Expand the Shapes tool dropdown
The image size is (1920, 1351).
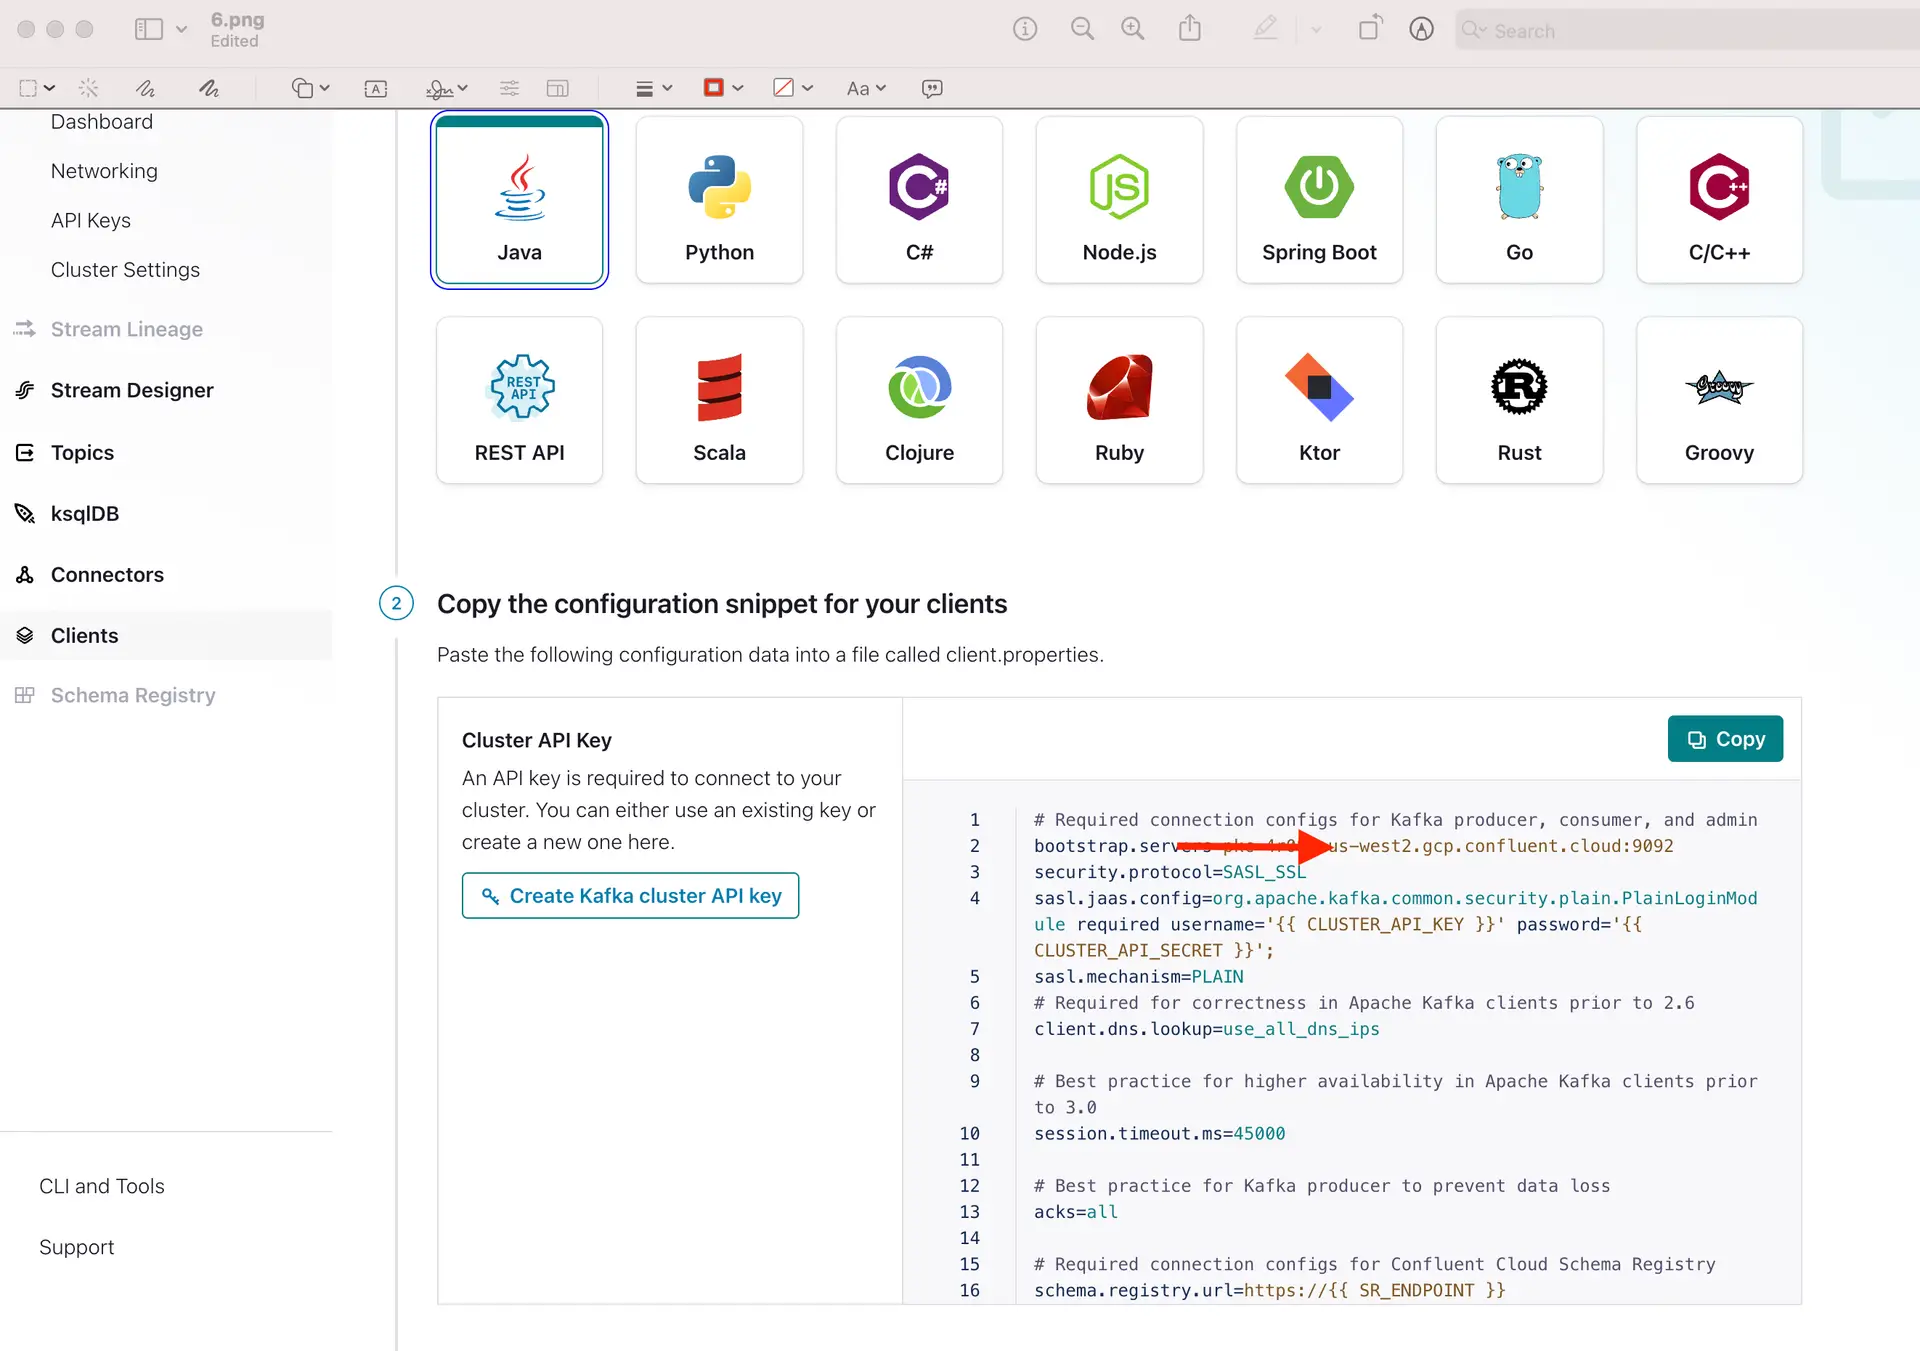310,88
